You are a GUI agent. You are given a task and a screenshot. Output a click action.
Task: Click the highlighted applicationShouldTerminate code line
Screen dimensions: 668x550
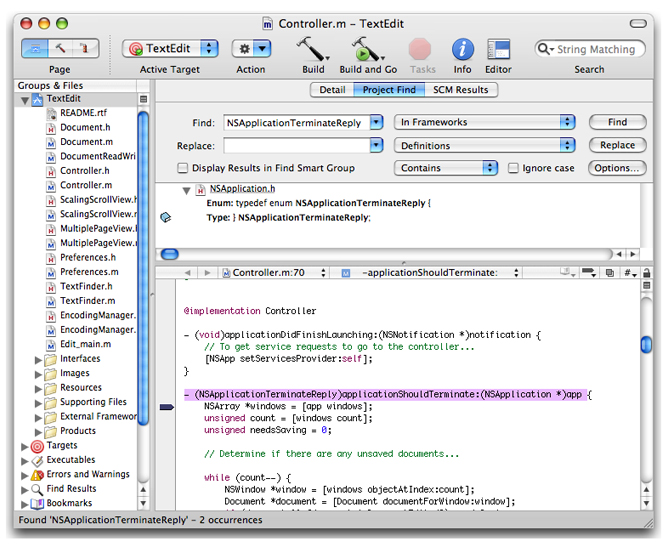pos(387,395)
